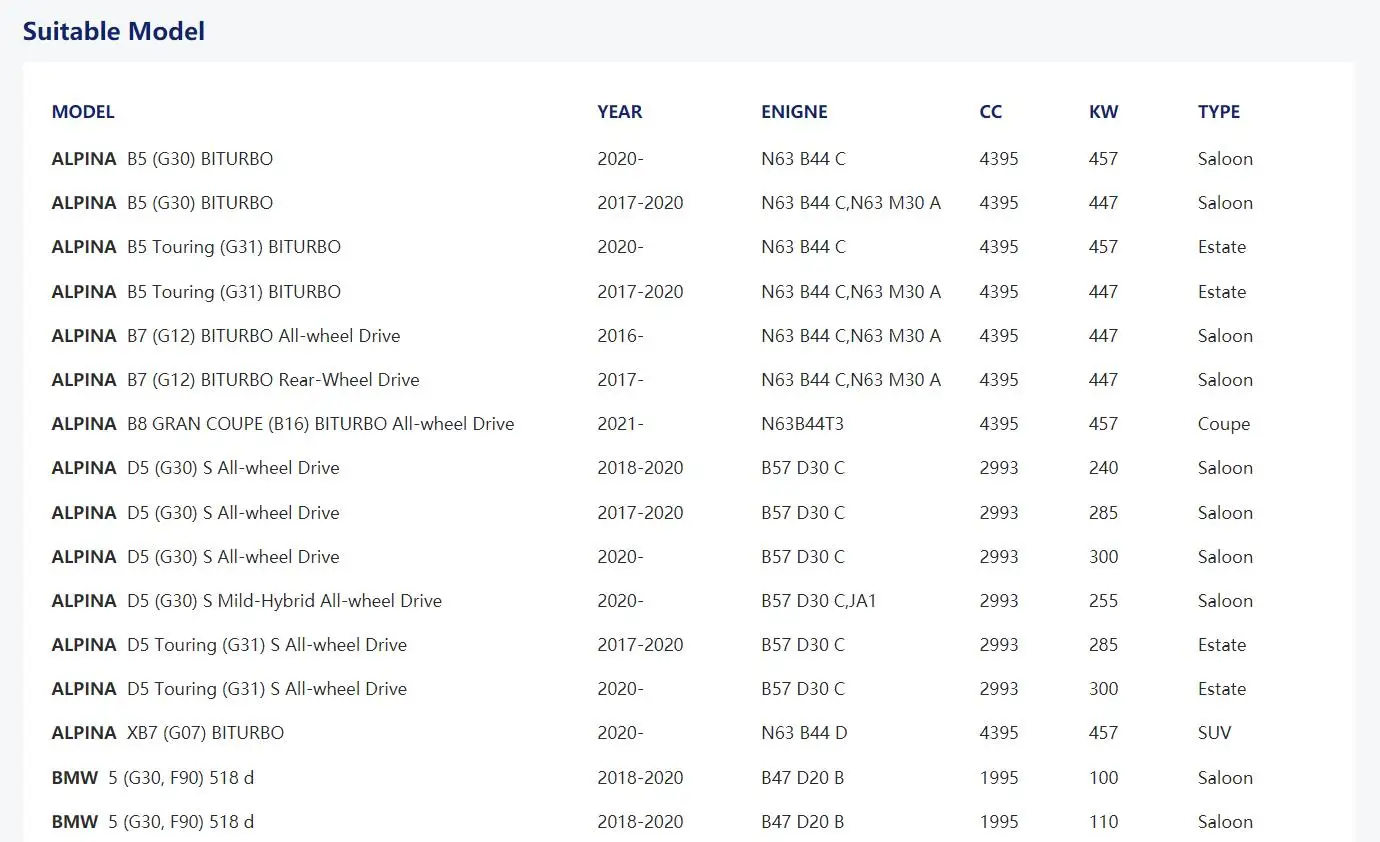
Task: Select the "XB7 (G07) BITURBO" model name
Action: [x=206, y=733]
